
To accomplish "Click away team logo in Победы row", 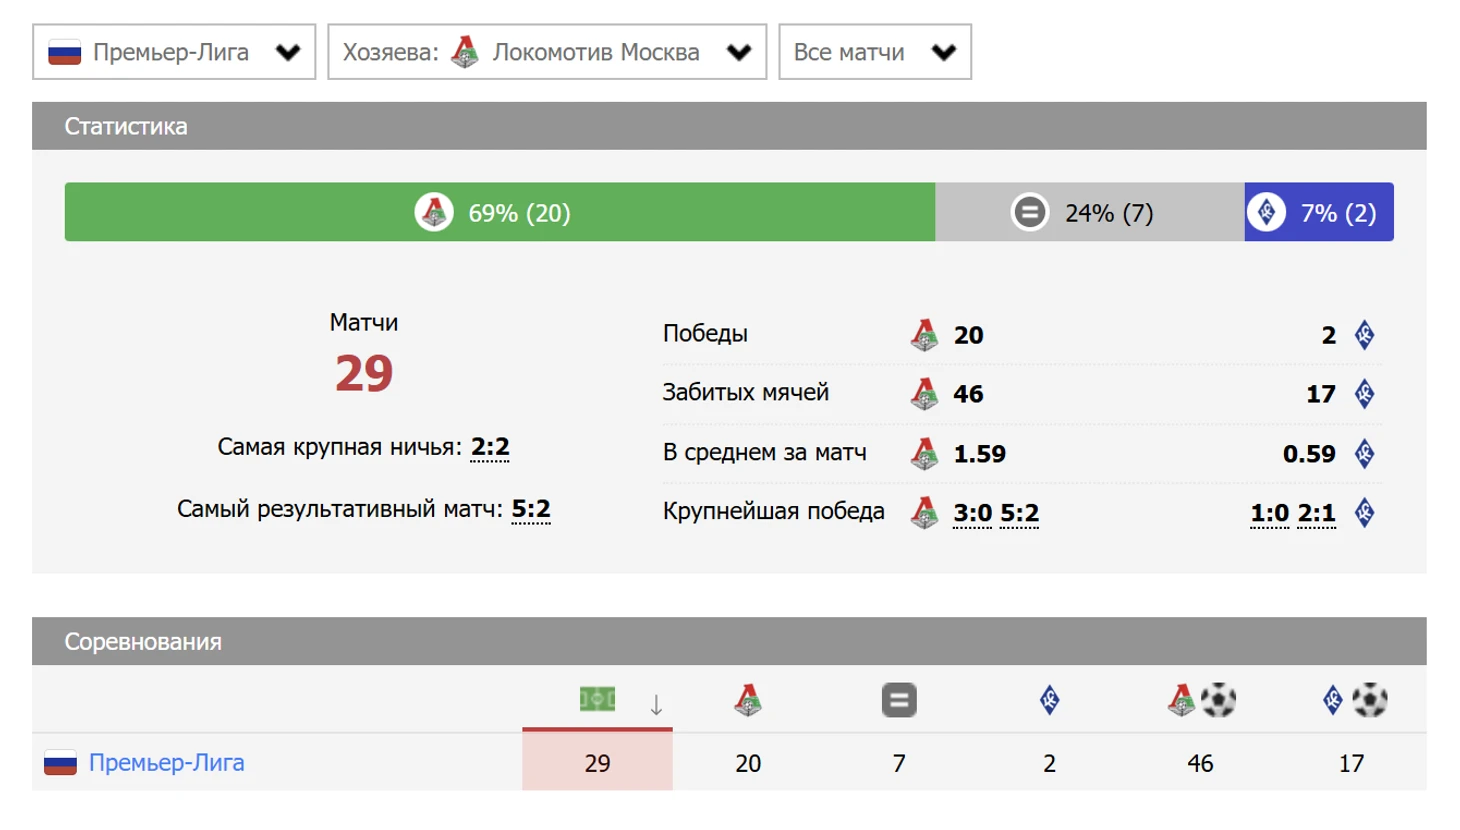I will [1364, 335].
